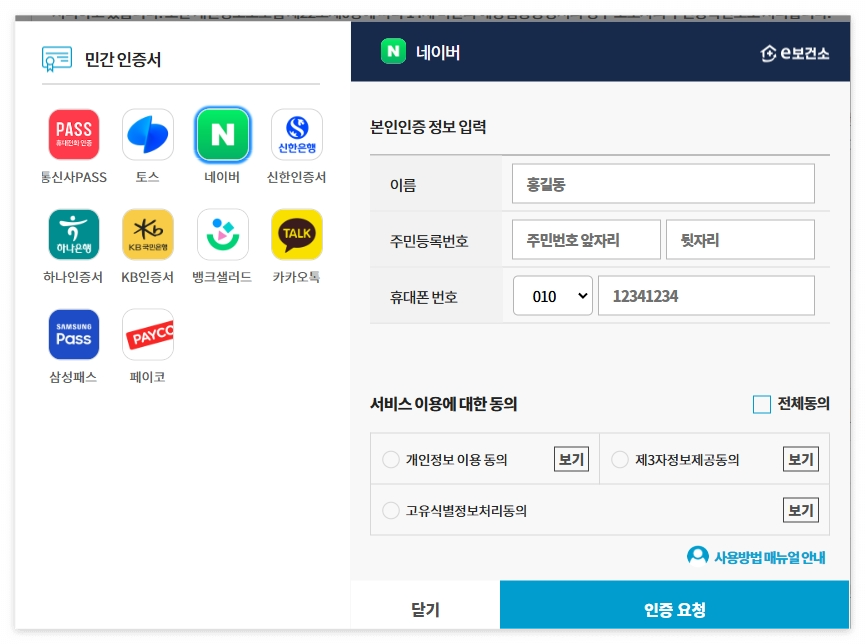
Task: Pick the 신한인증서 bank icon
Action: (297, 134)
